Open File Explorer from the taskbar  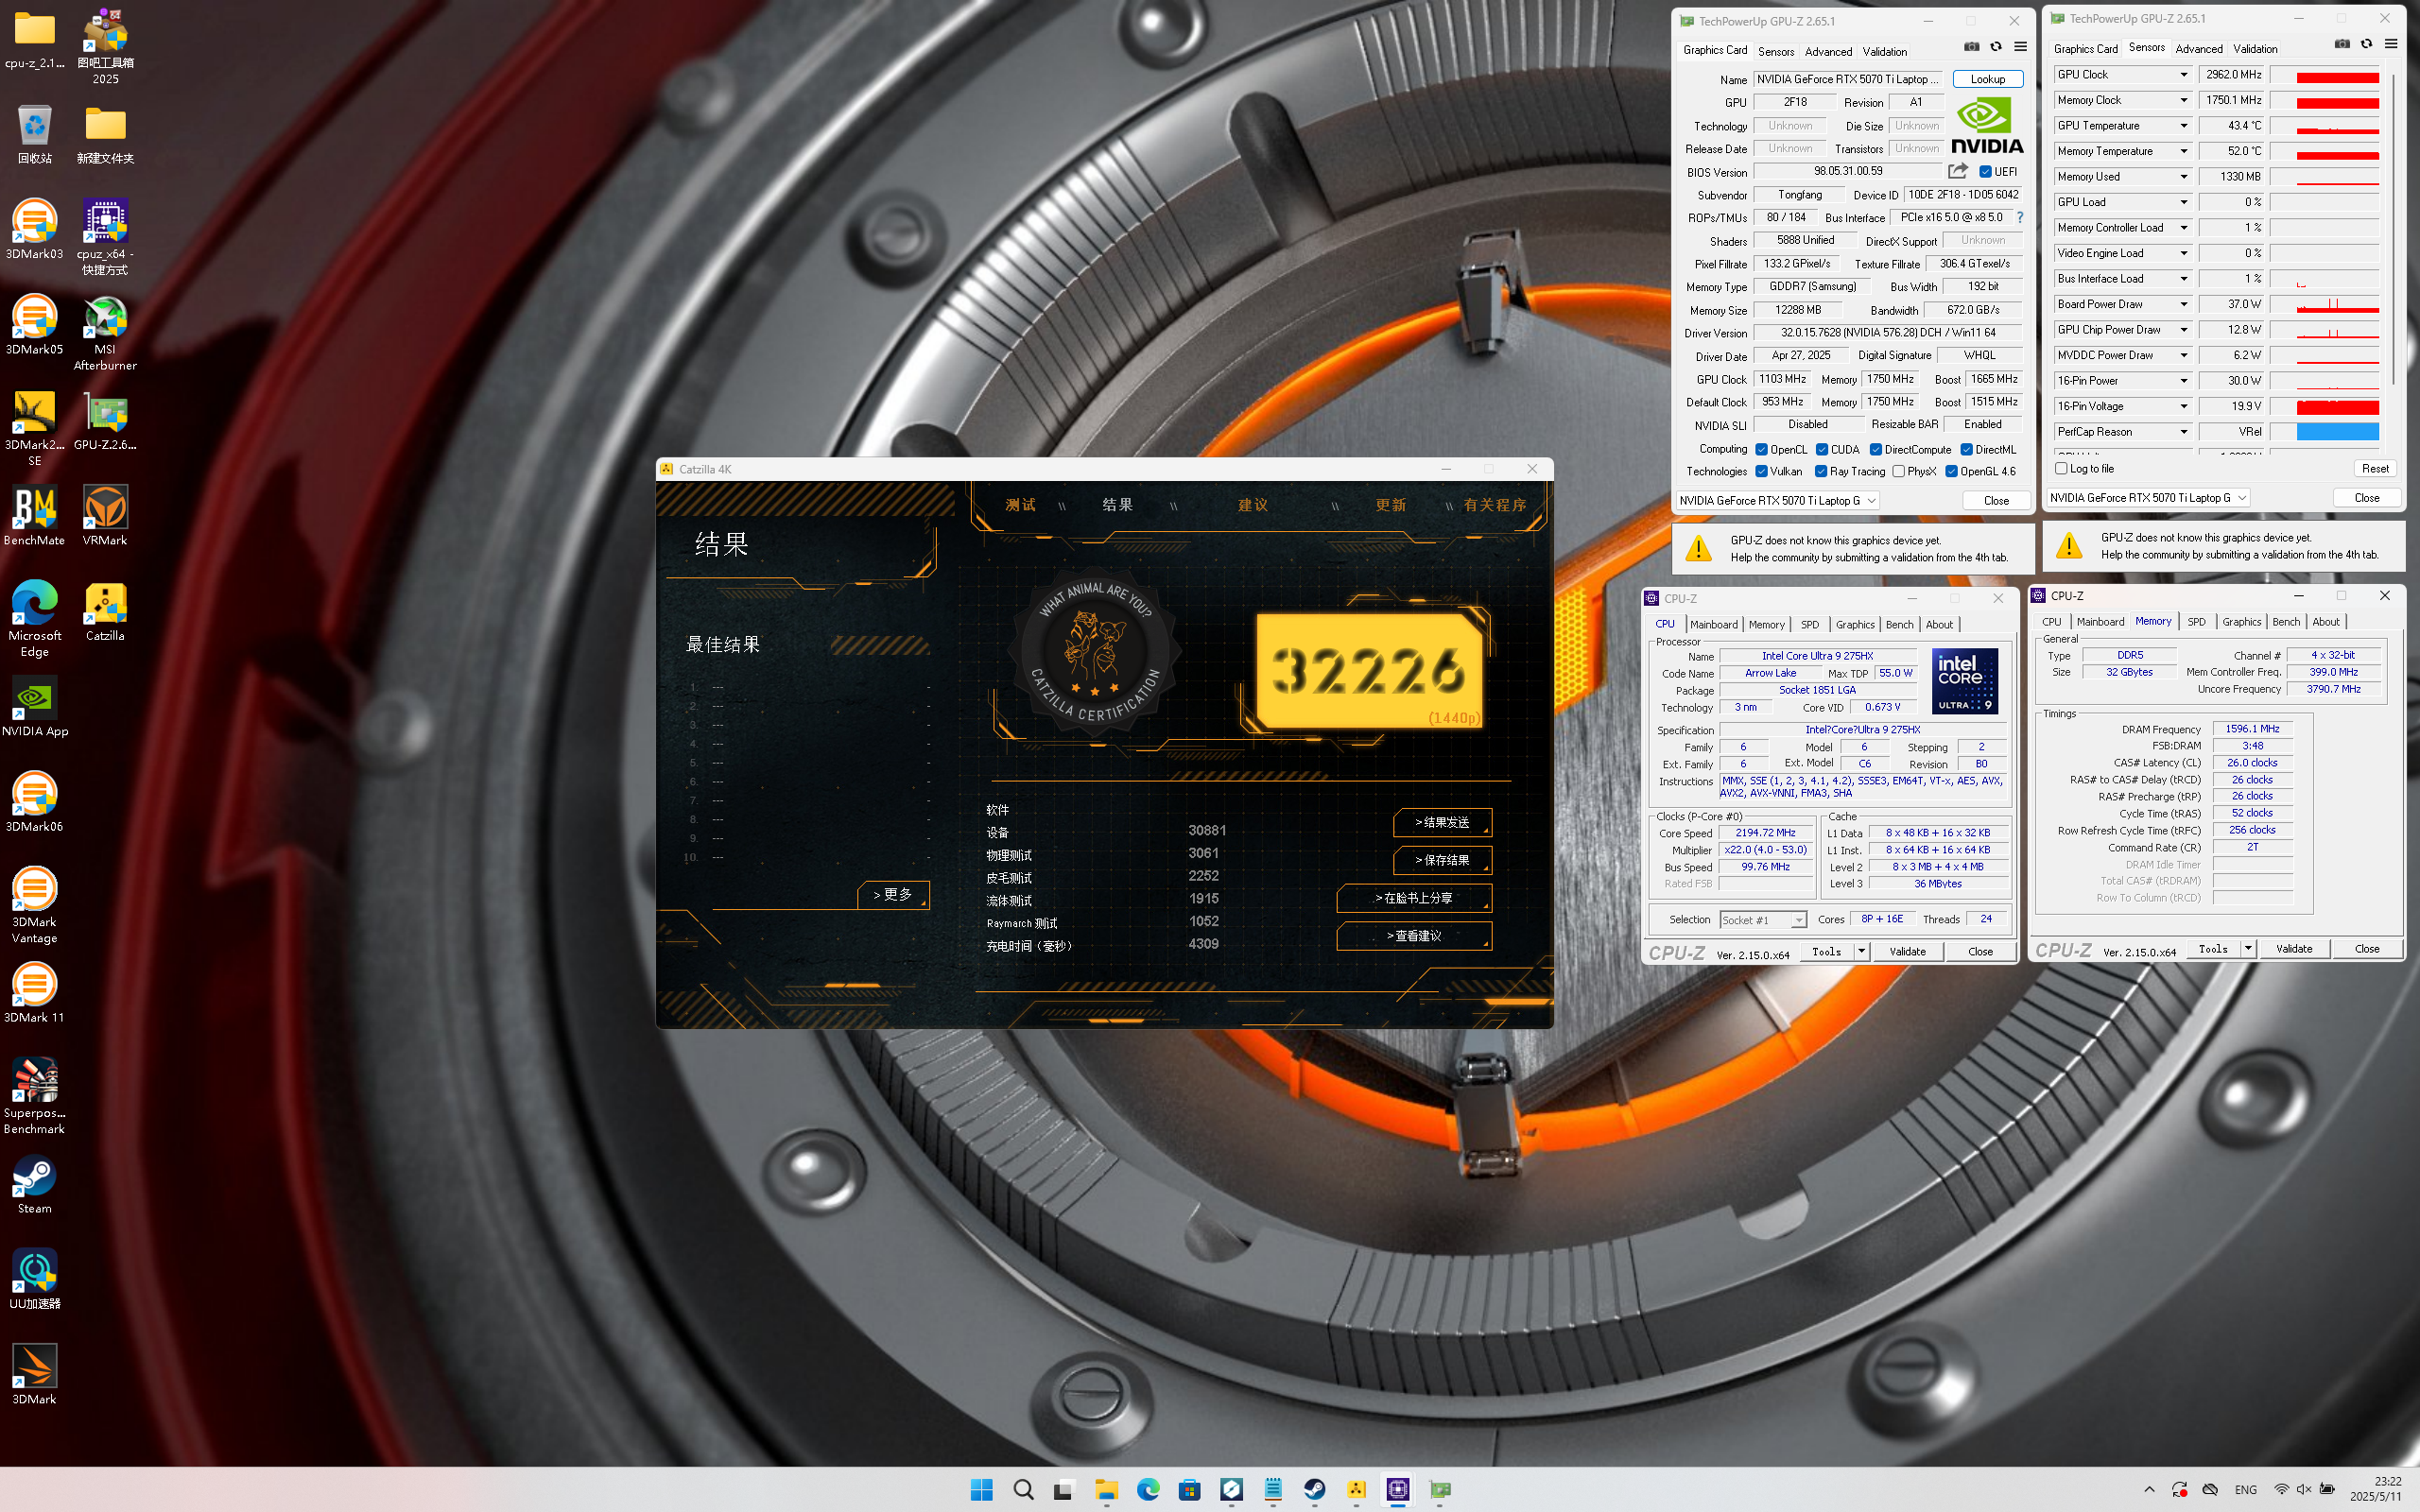[1106, 1489]
